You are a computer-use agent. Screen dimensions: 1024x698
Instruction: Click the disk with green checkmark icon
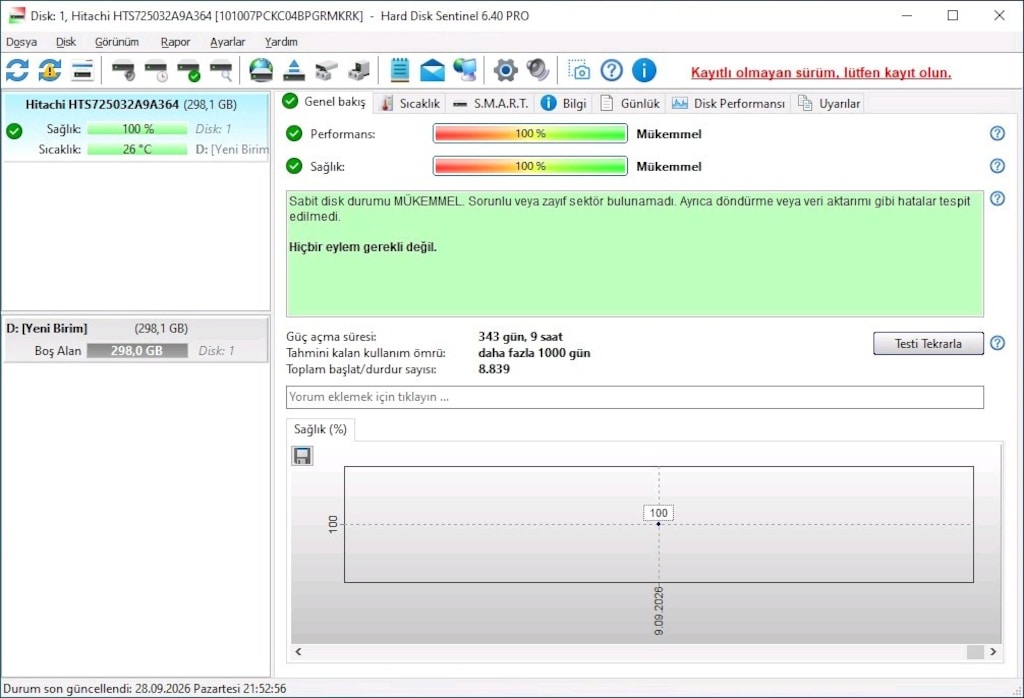(x=189, y=71)
